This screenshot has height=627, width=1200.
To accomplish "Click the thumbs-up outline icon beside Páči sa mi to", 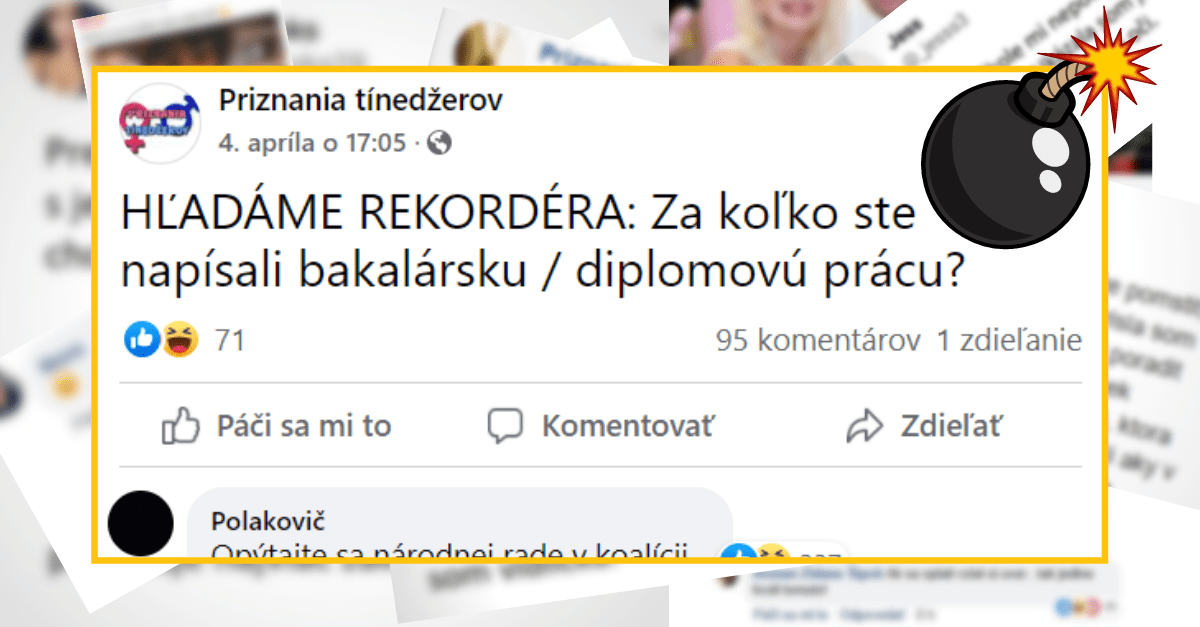I will 182,426.
